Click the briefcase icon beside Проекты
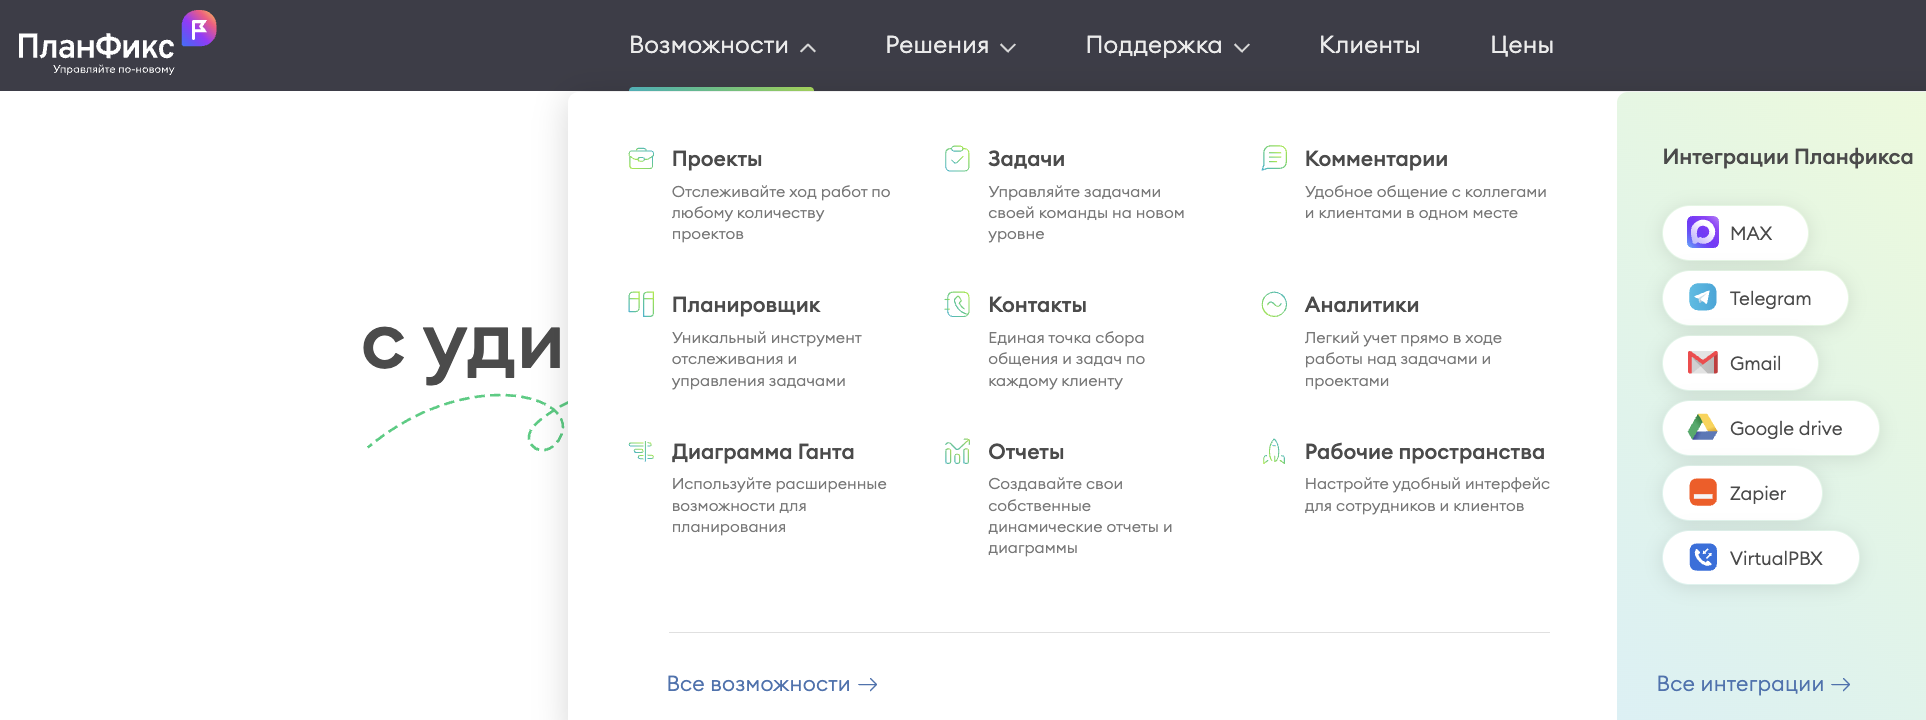Image resolution: width=1926 pixels, height=720 pixels. [x=641, y=159]
